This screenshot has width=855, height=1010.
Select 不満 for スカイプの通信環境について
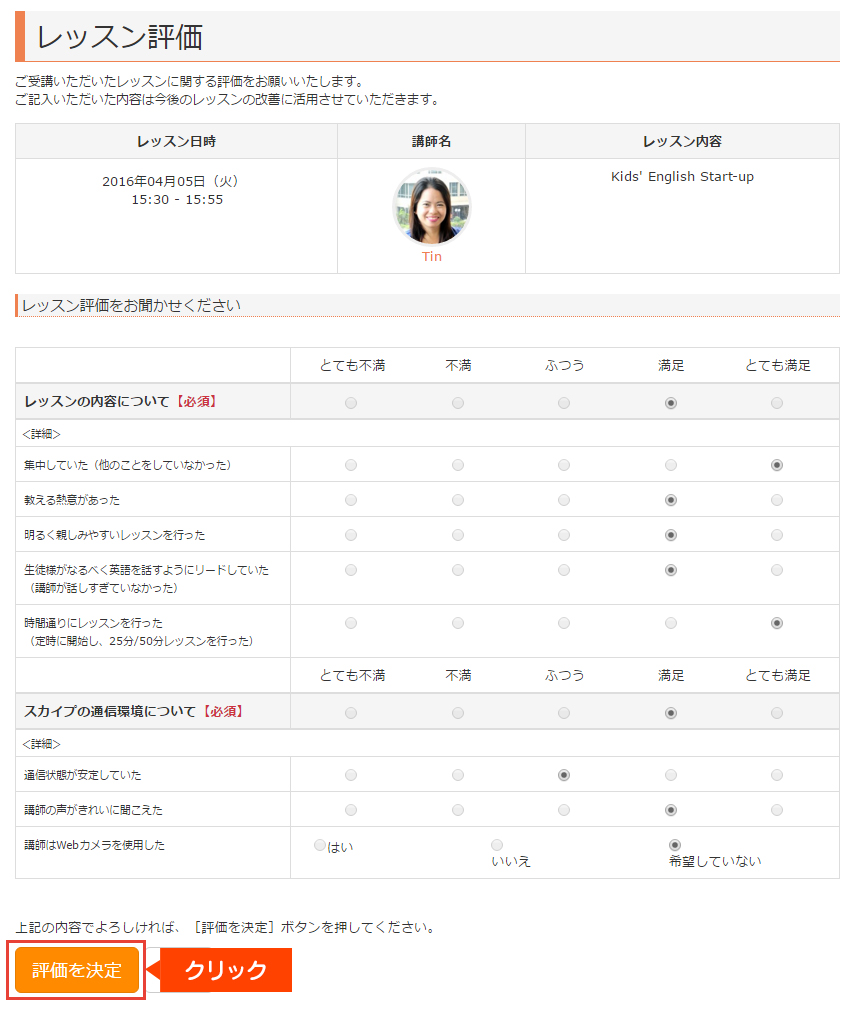457,713
